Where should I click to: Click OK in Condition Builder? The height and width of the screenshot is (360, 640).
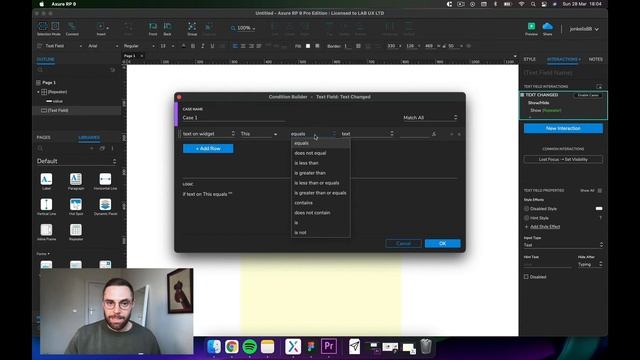[x=442, y=244]
